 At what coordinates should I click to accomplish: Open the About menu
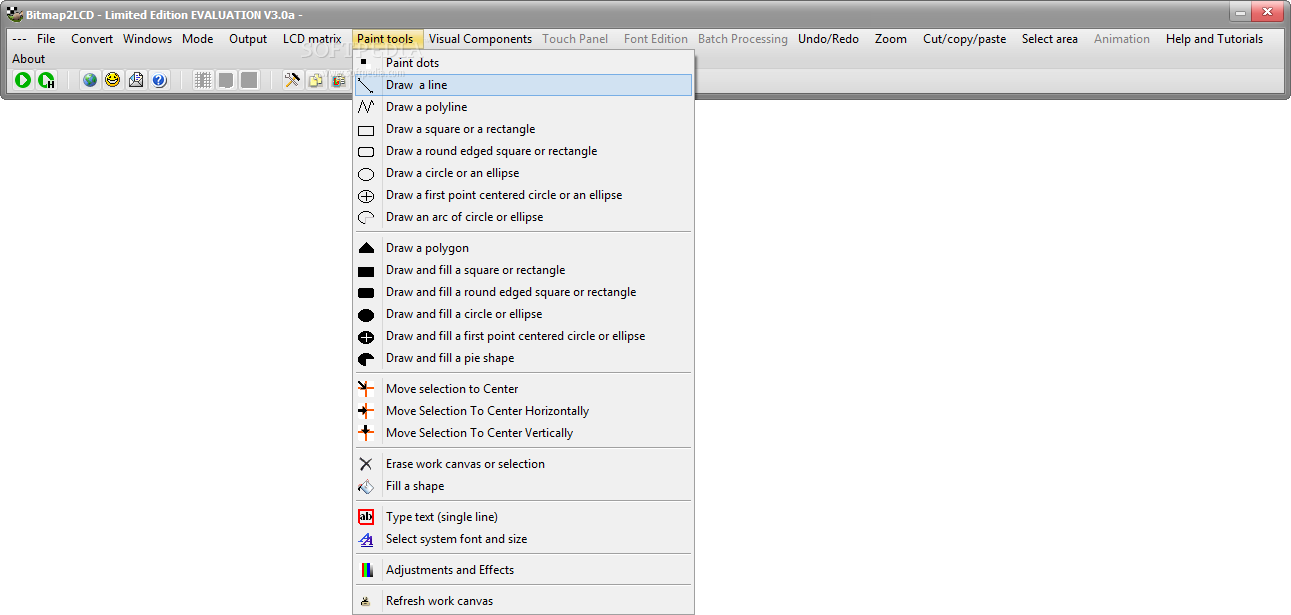tap(29, 59)
